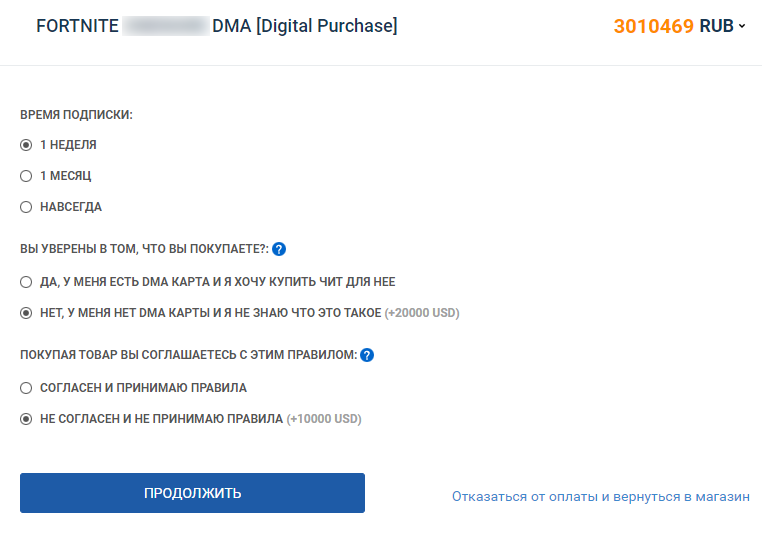Viewport: 762px width, 534px height.
Task: Click the question mark icon next to 'С ЭТИМ ПРАВИЛОМ'
Action: click(x=367, y=355)
